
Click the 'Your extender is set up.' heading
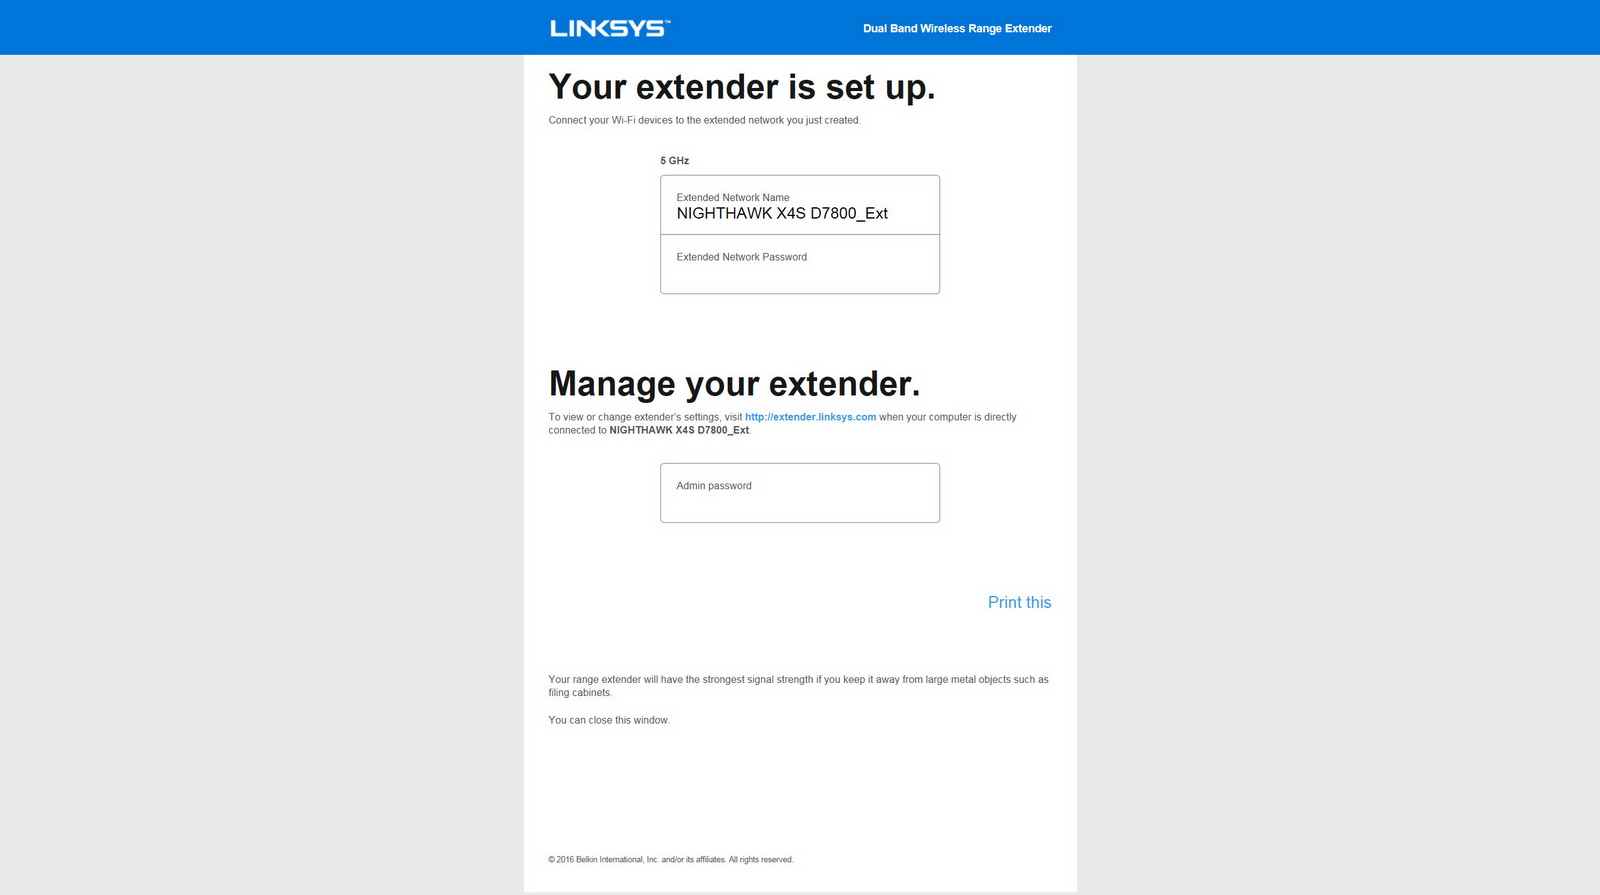coord(742,88)
